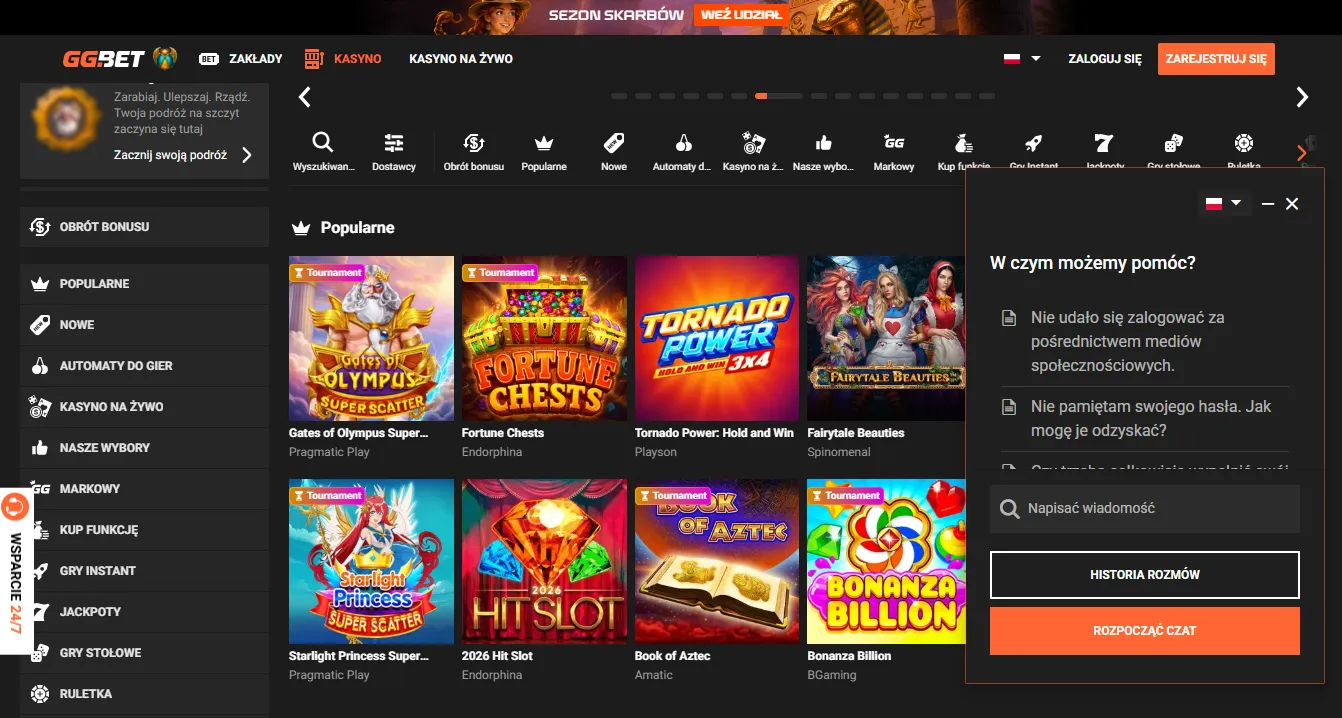The width and height of the screenshot is (1342, 718).
Task: Click the Rozpocząć czat button
Action: pyautogui.click(x=1145, y=631)
